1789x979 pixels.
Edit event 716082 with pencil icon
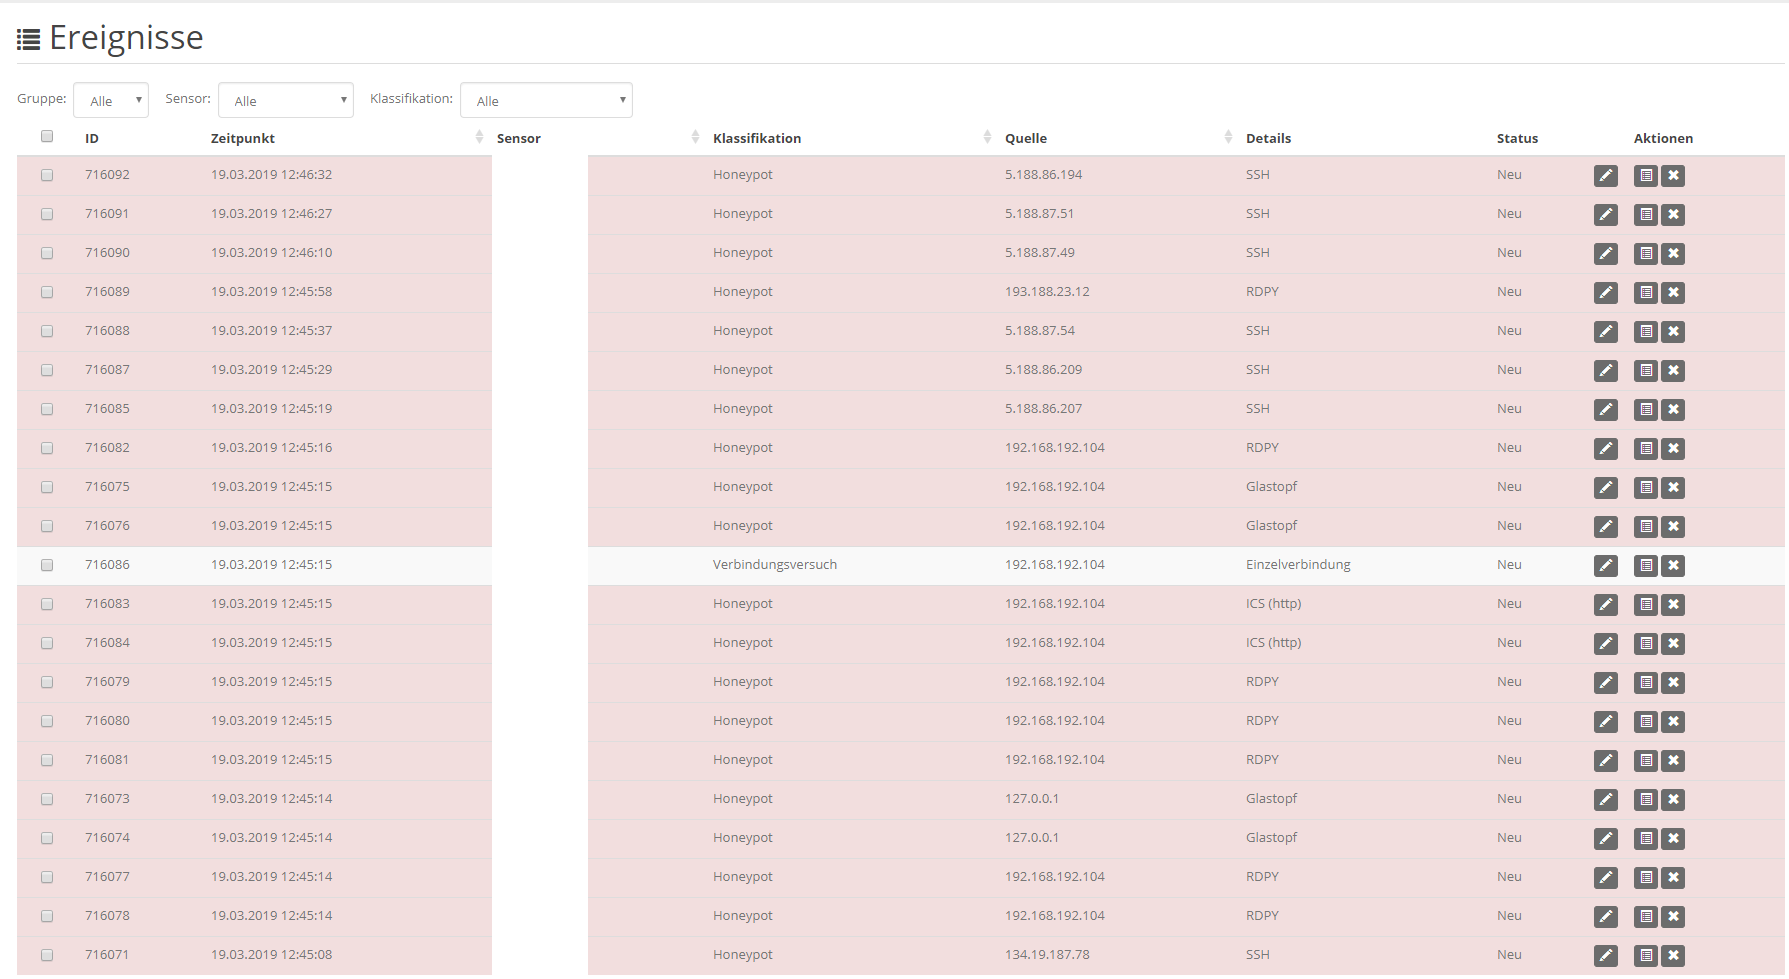point(1605,449)
